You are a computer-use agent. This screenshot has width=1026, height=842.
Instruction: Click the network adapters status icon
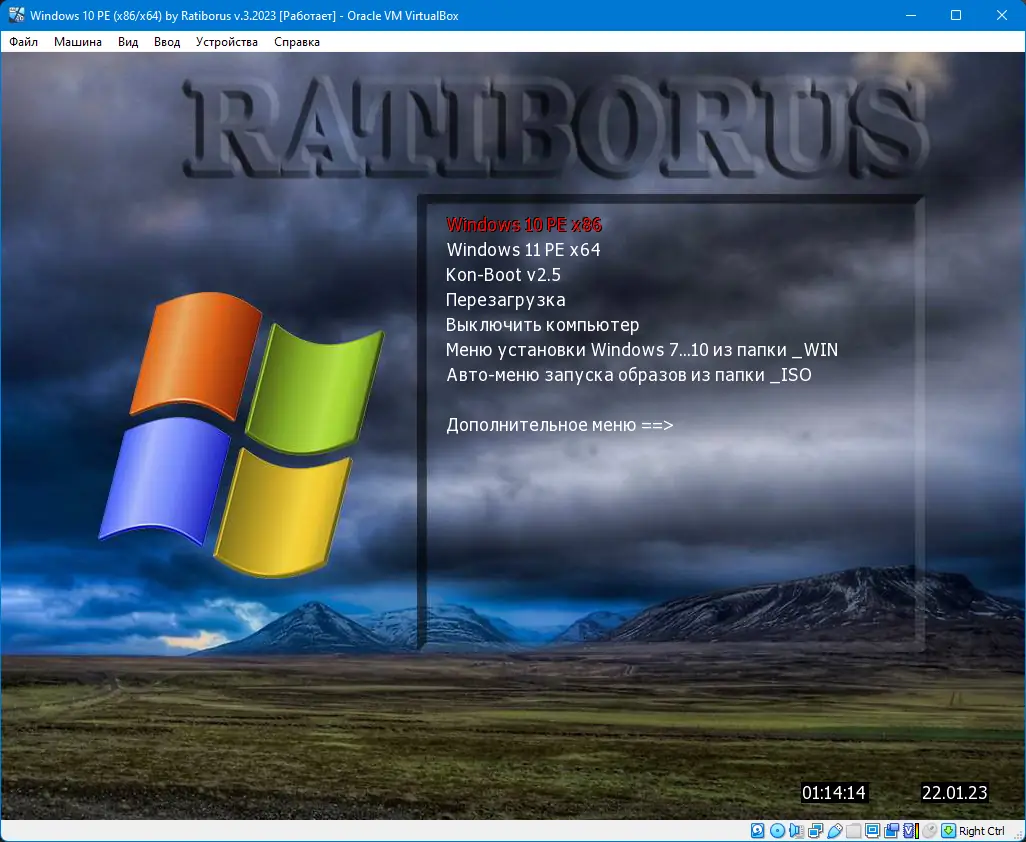tap(815, 831)
